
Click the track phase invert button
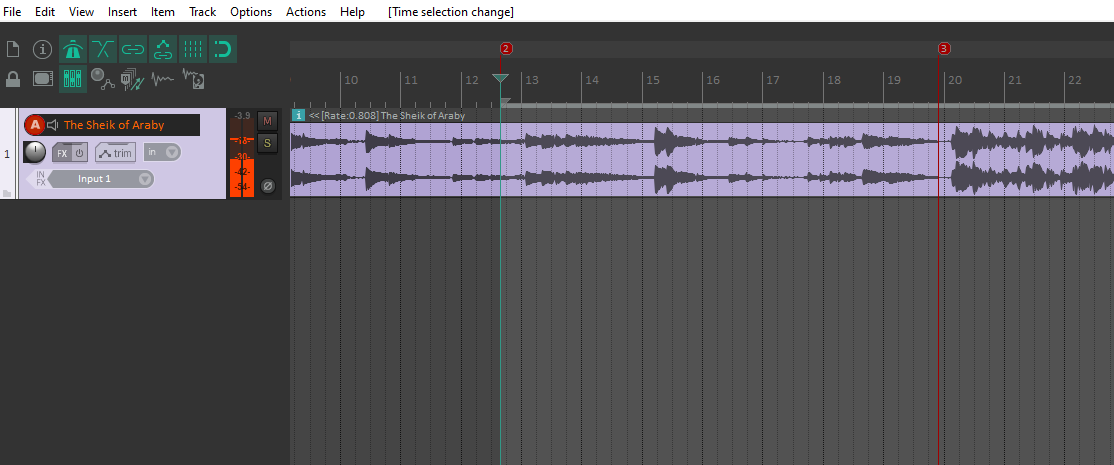(267, 186)
